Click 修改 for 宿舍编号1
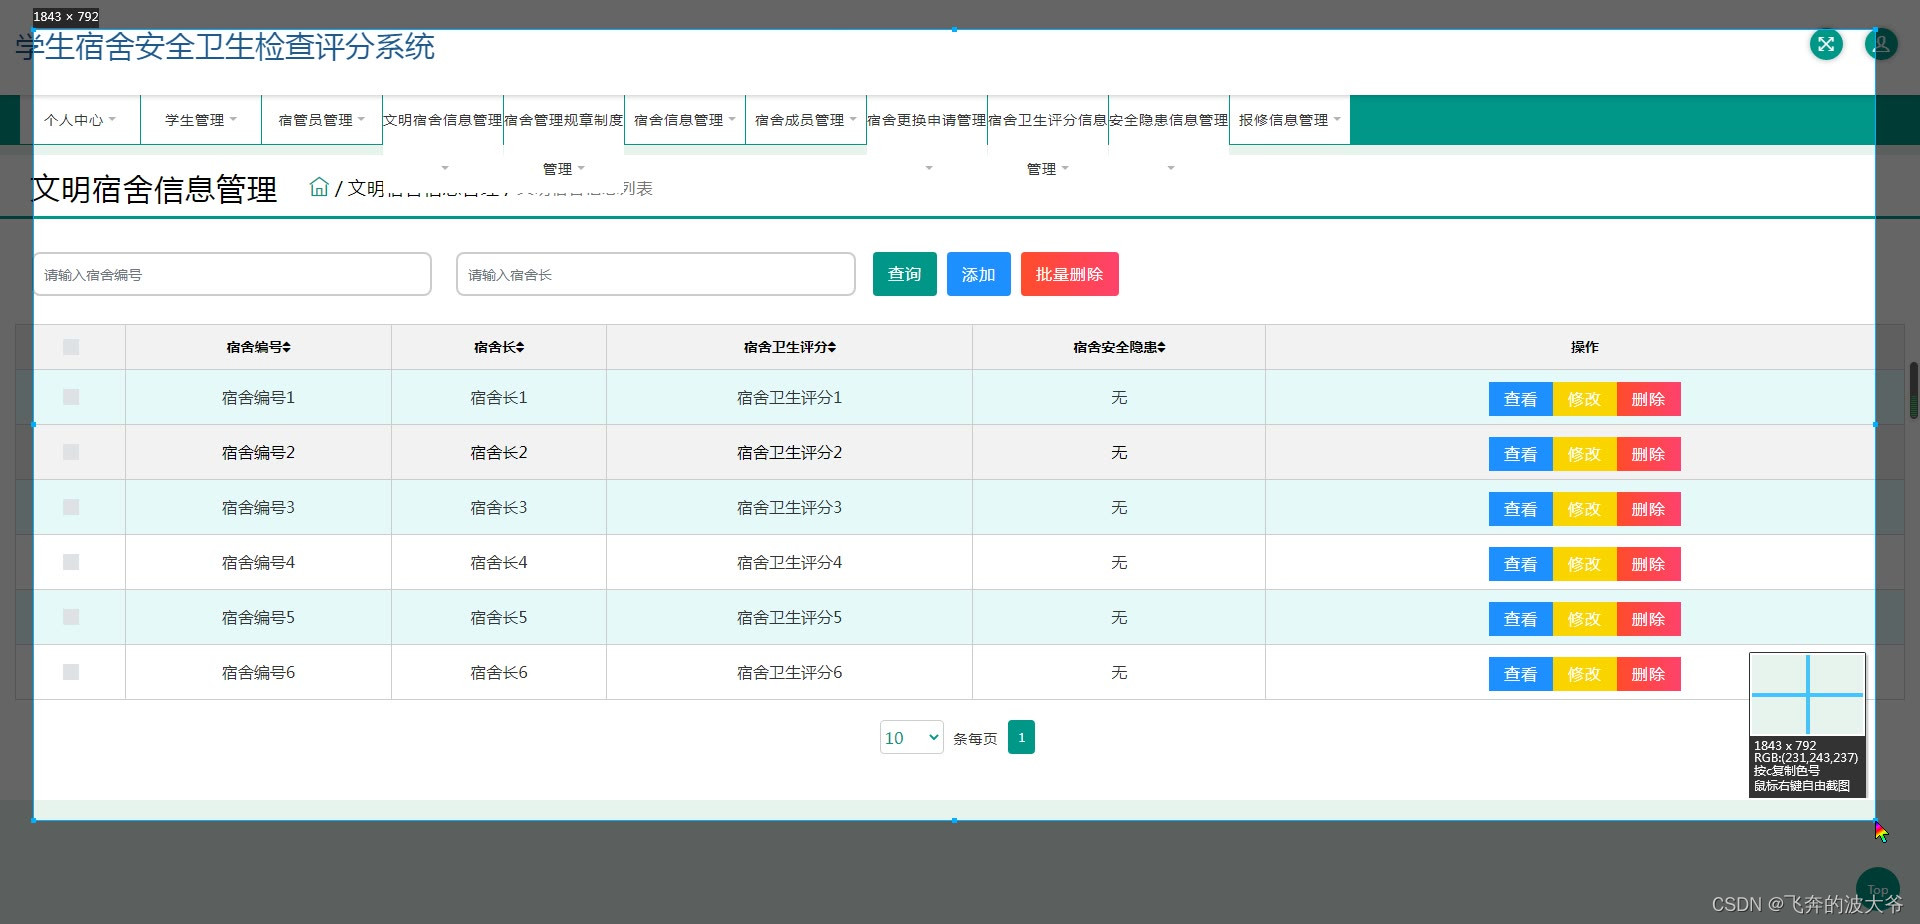This screenshot has height=924, width=1920. (x=1585, y=399)
